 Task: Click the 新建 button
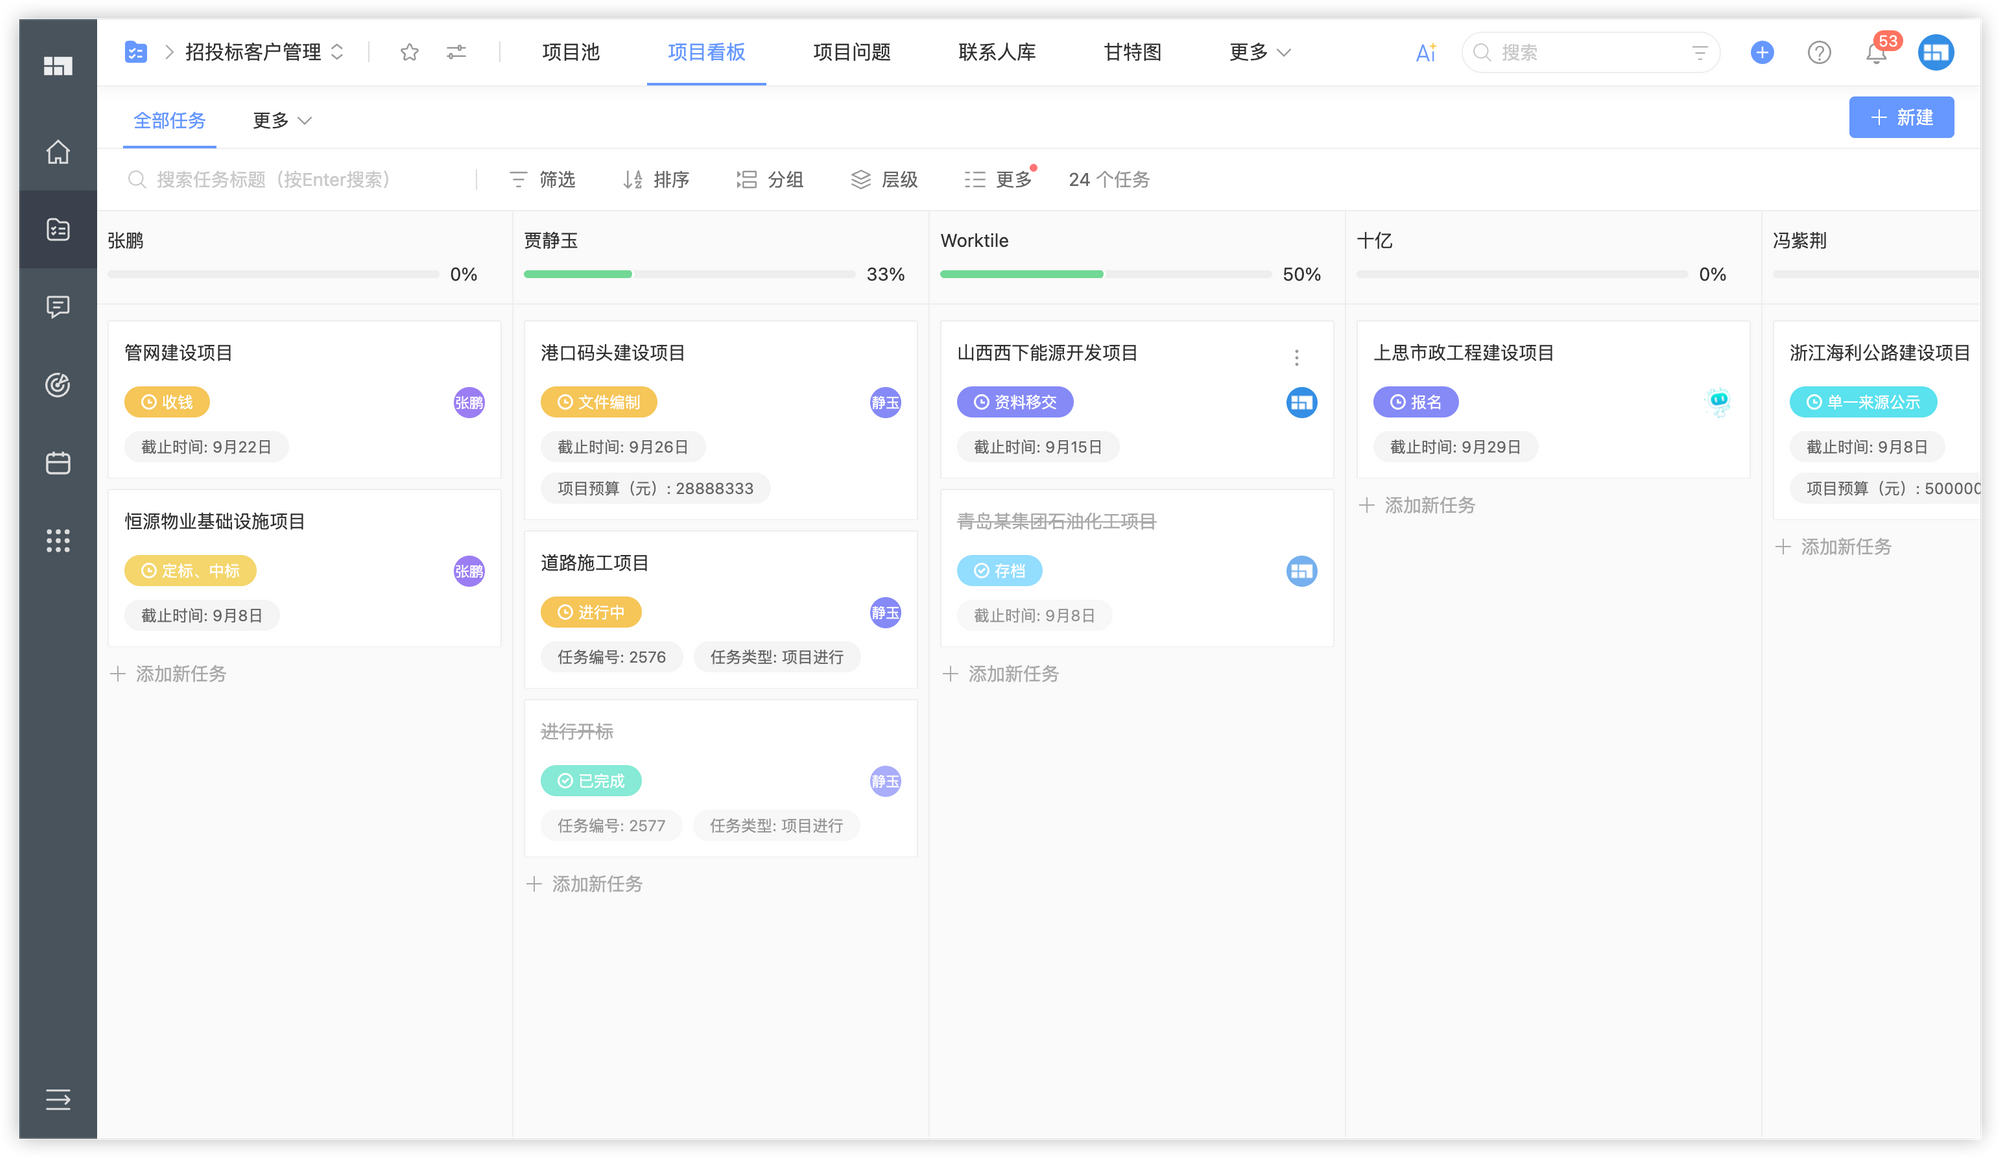(x=1901, y=117)
